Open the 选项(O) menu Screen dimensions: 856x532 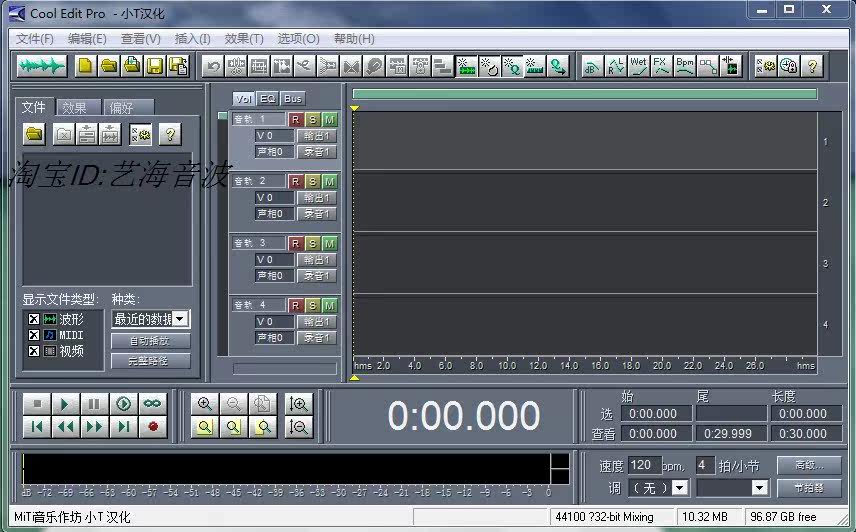298,39
